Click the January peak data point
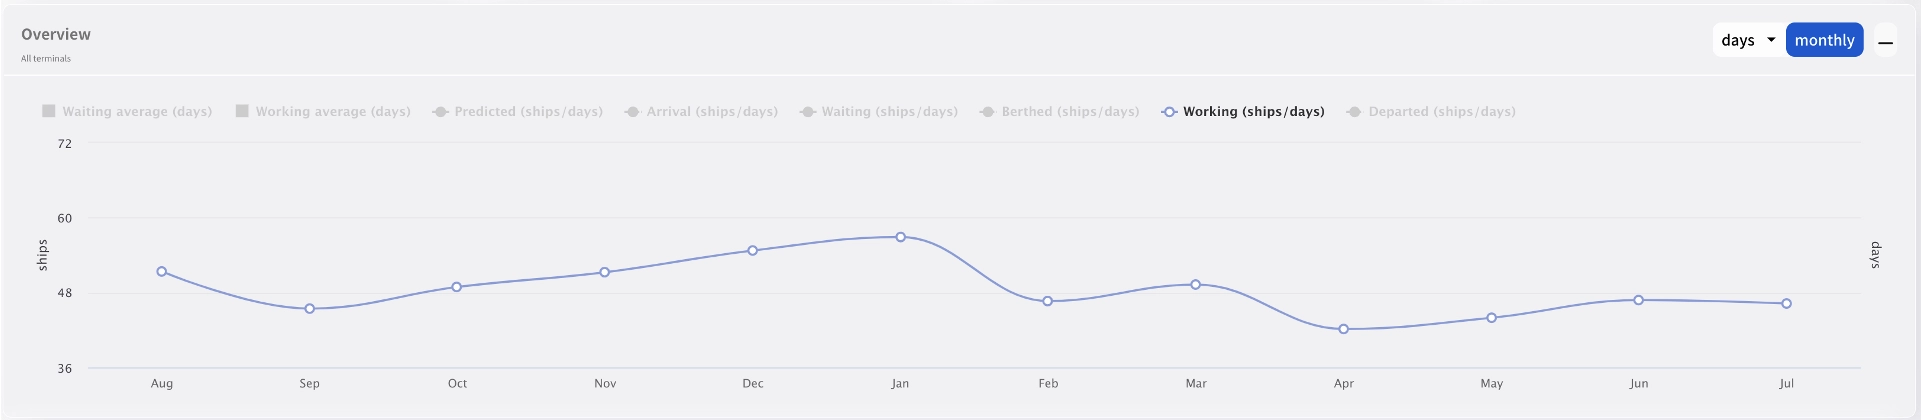The height and width of the screenshot is (420, 1922). 901,237
